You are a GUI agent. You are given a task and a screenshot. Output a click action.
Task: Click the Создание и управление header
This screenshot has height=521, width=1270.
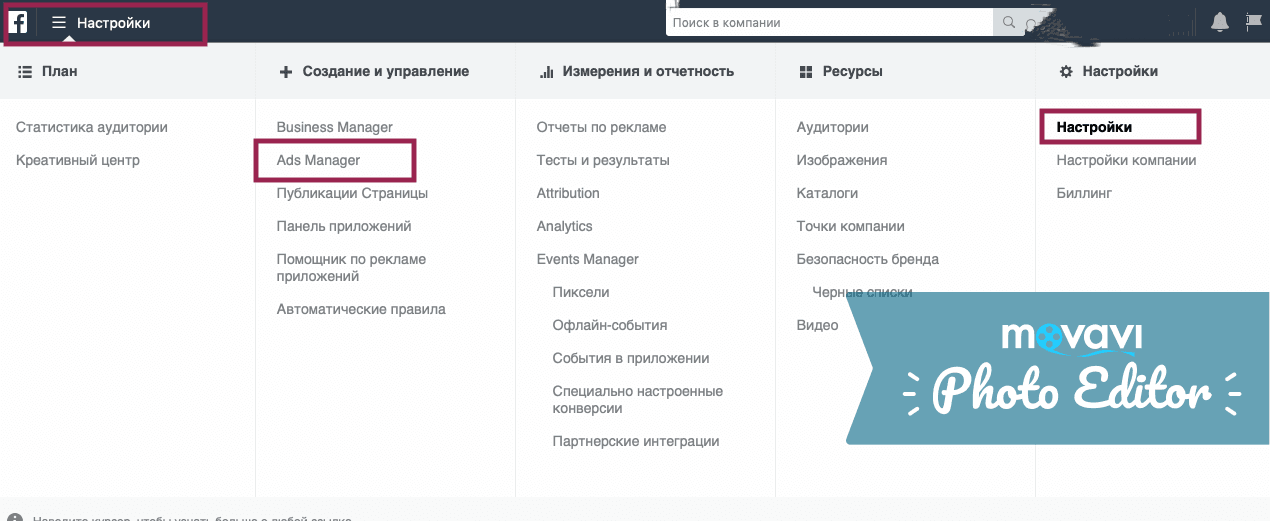pyautogui.click(x=374, y=71)
